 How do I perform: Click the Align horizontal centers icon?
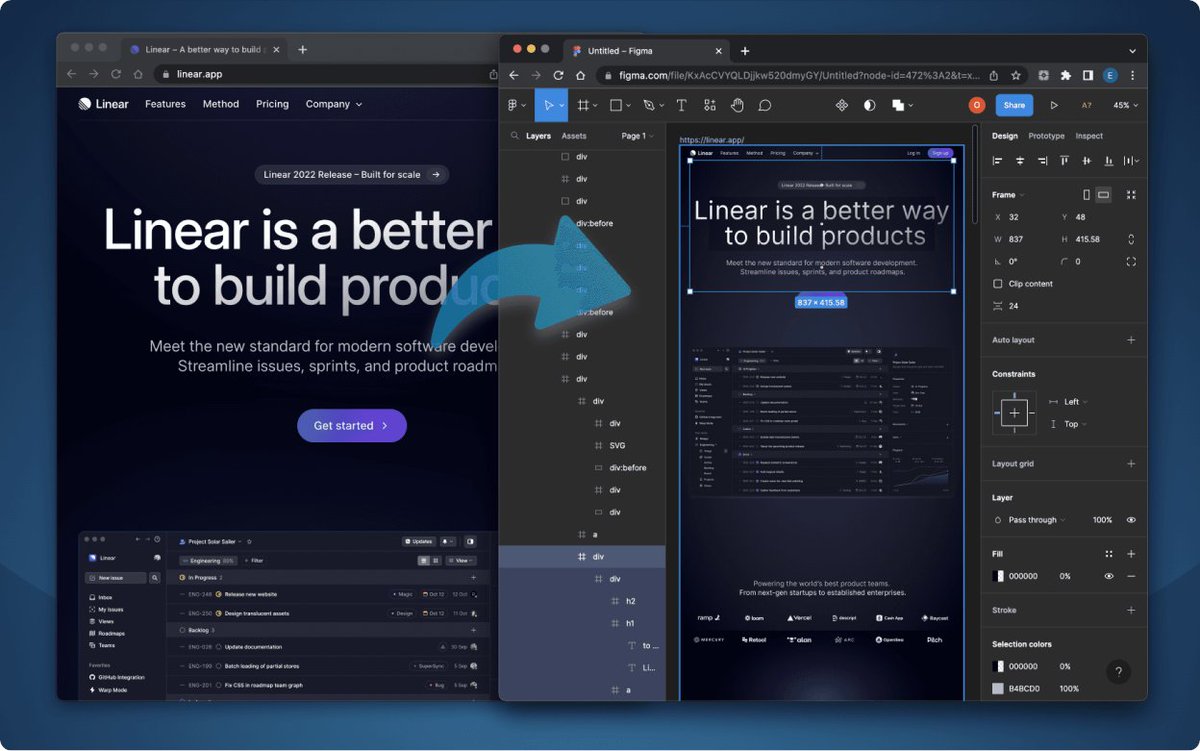click(1020, 160)
